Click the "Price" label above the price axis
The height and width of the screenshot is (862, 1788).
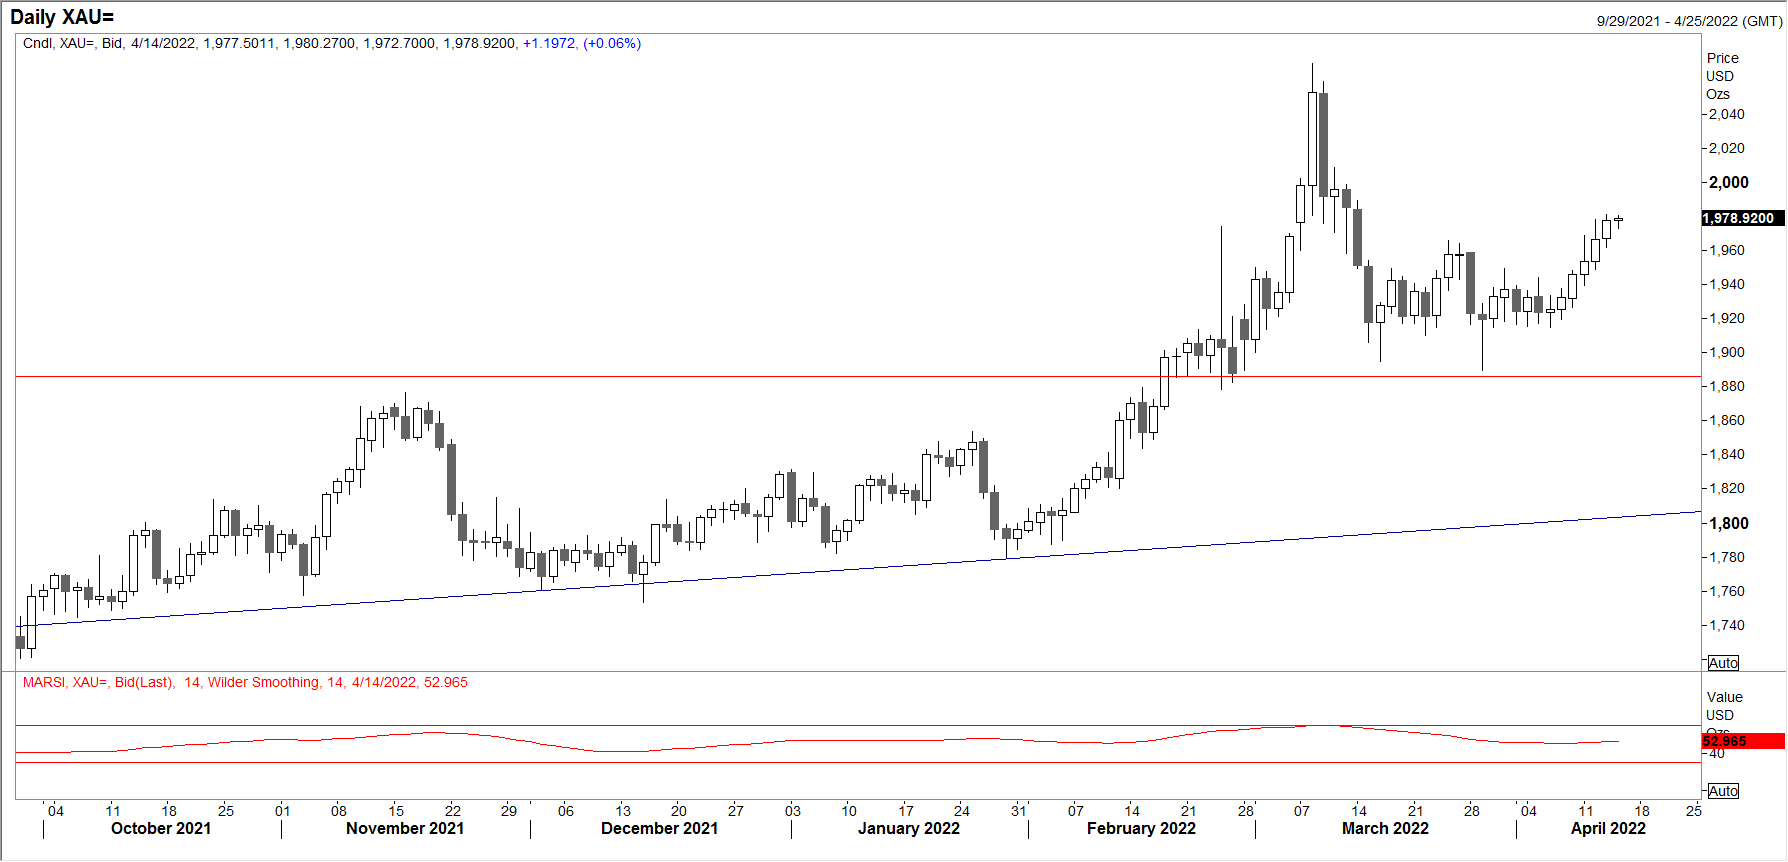point(1723,58)
